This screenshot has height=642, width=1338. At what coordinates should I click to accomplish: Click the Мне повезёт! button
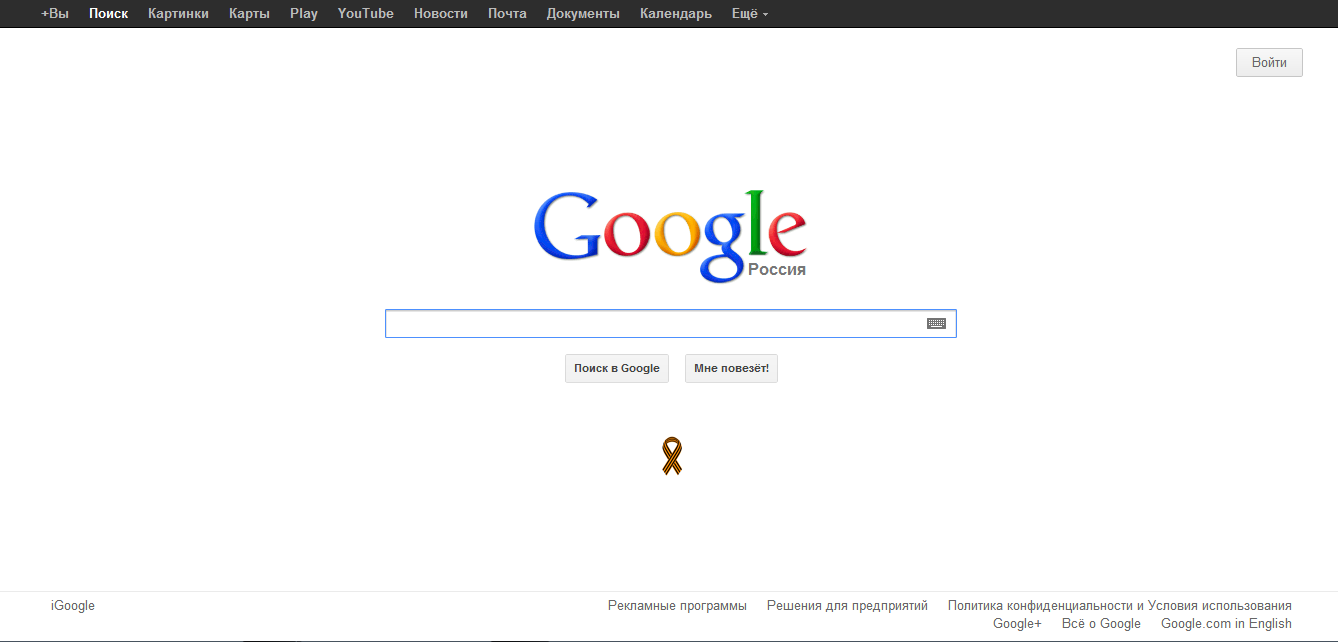pos(731,368)
